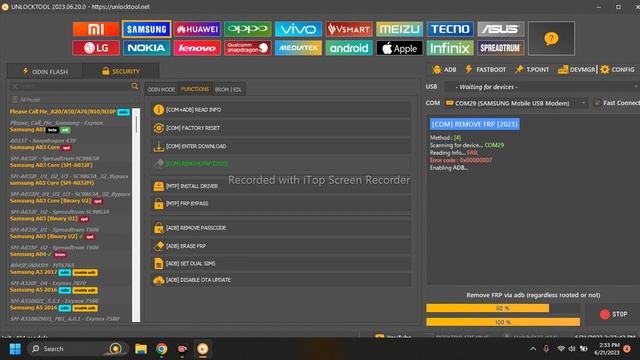Select the Xiaomi MI brand logo

[x=96, y=29]
